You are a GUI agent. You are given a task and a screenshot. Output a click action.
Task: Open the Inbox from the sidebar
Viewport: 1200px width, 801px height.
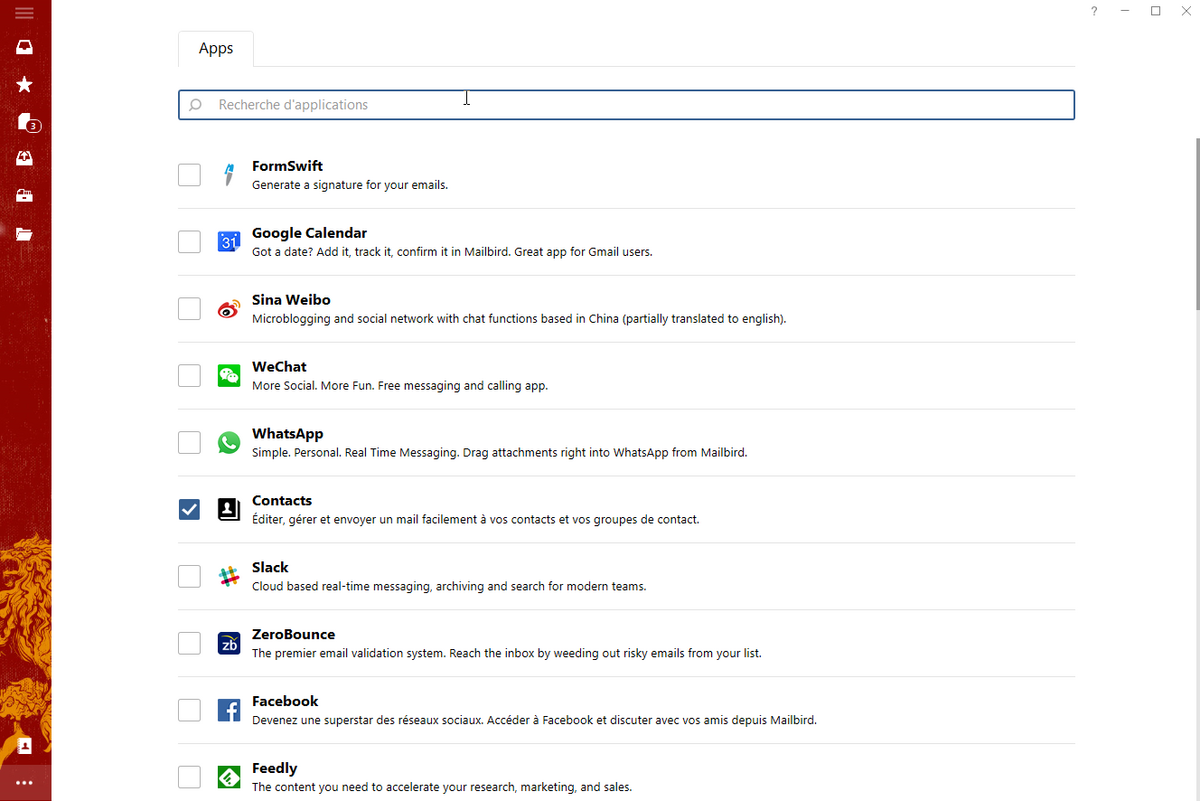tap(25, 47)
